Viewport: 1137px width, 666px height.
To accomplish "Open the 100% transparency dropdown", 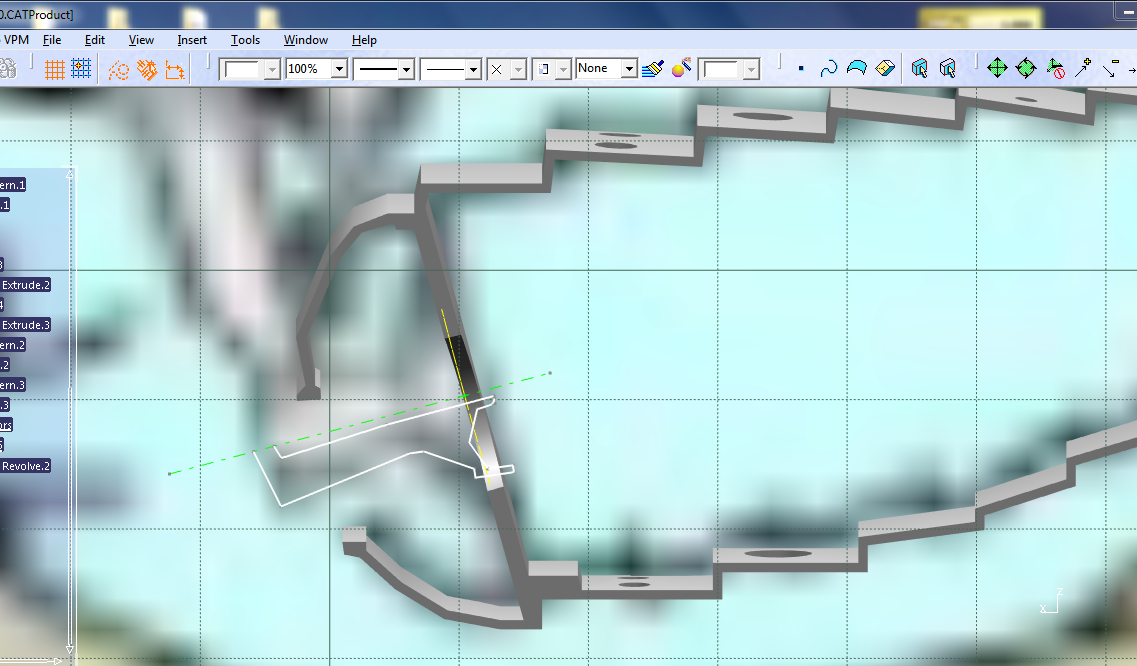I will (339, 69).
